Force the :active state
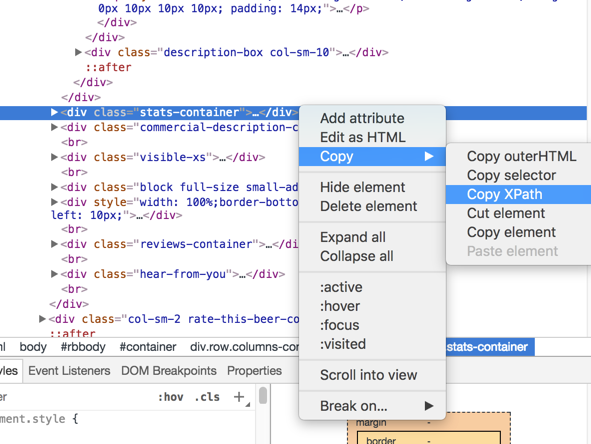591x444 pixels. click(x=372, y=287)
